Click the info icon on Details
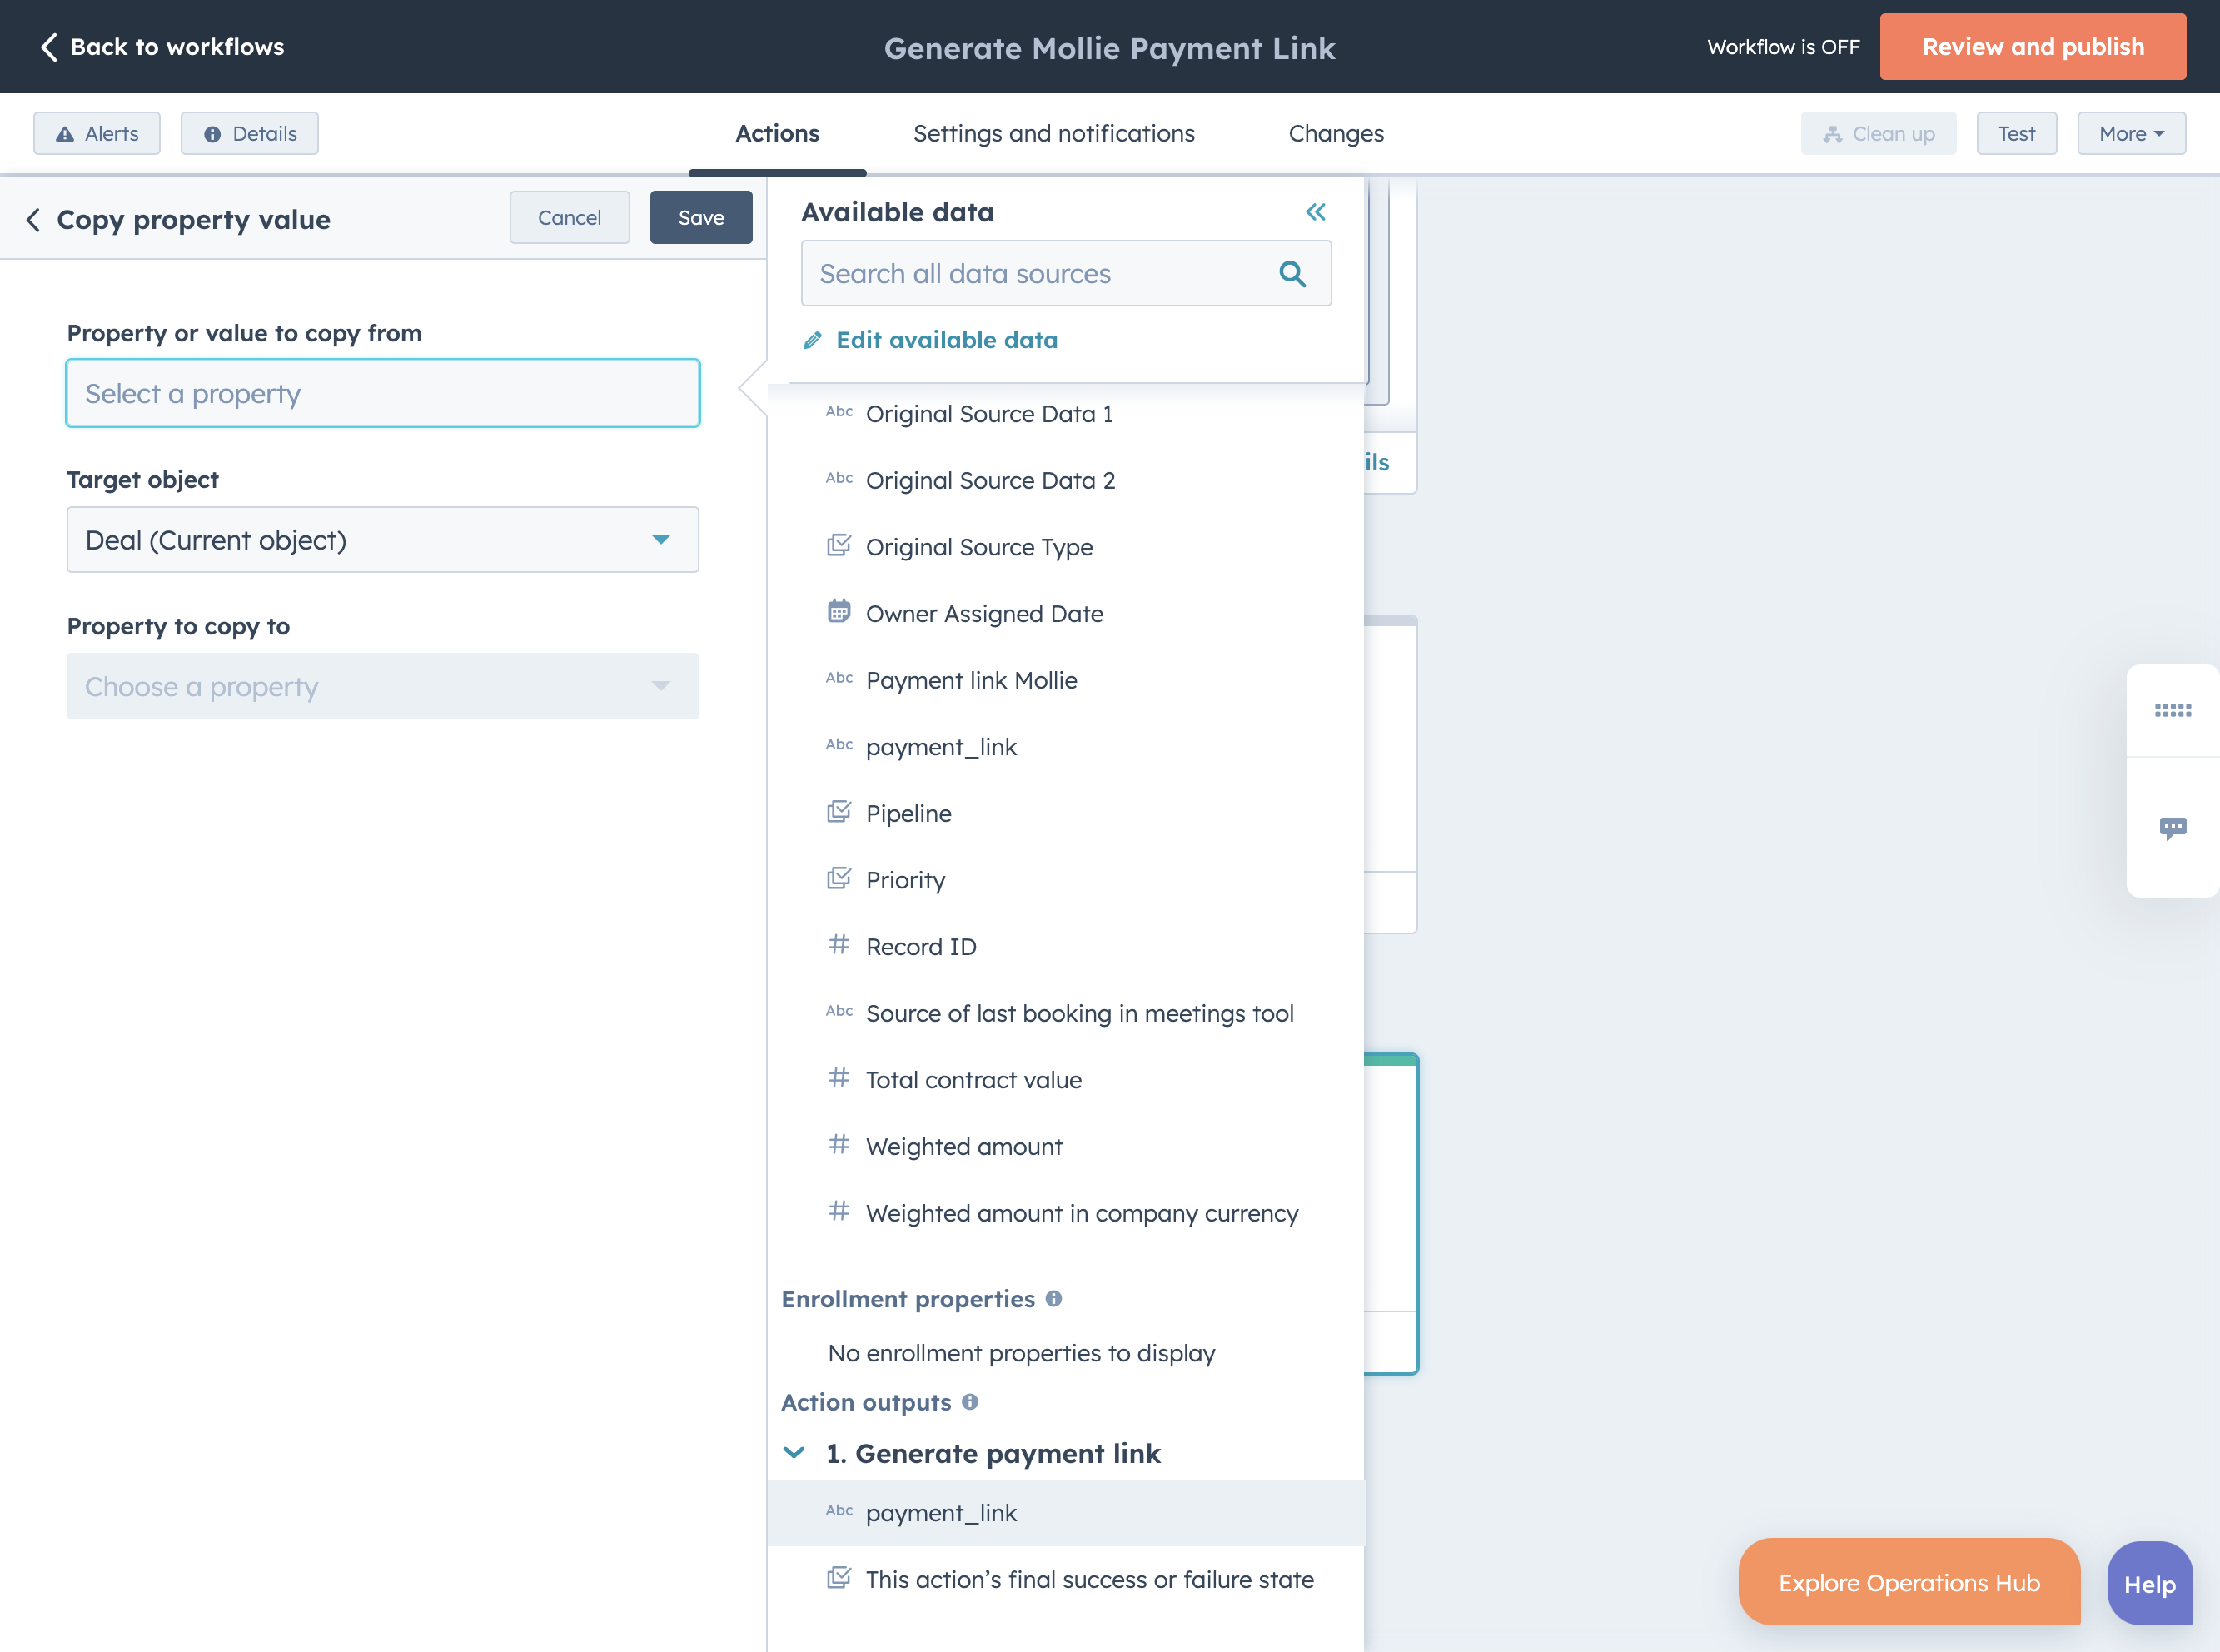Screen dimensions: 2220x1652 (x=212, y=134)
